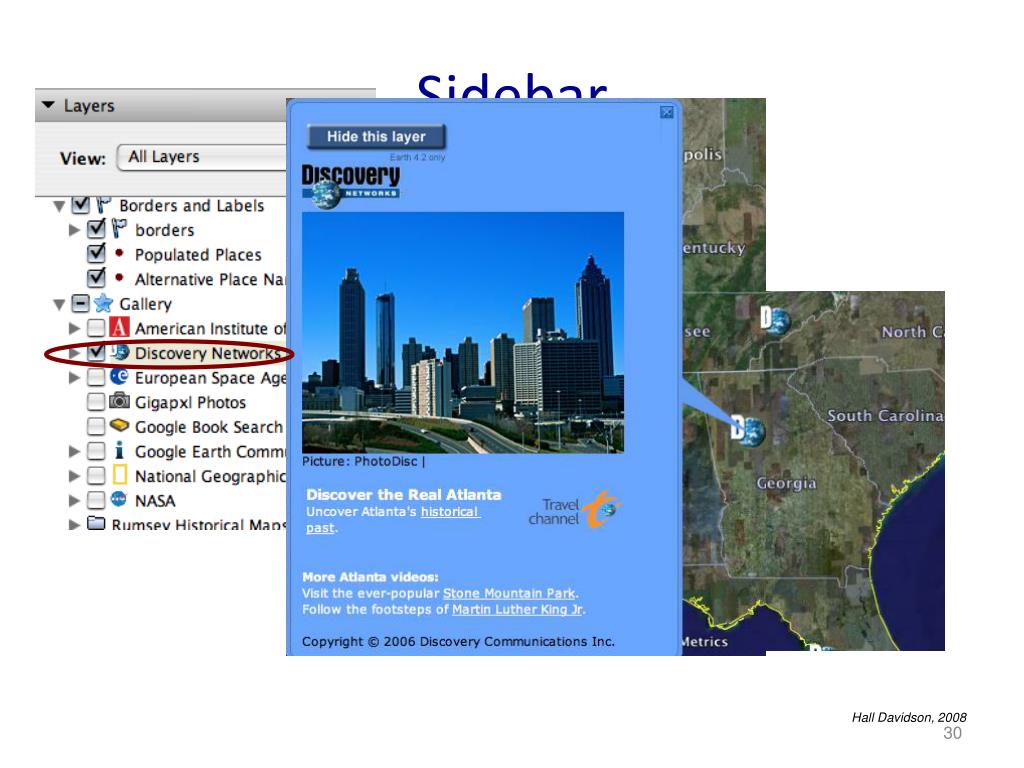Click the Discovery Networks globe icon

[x=120, y=352]
